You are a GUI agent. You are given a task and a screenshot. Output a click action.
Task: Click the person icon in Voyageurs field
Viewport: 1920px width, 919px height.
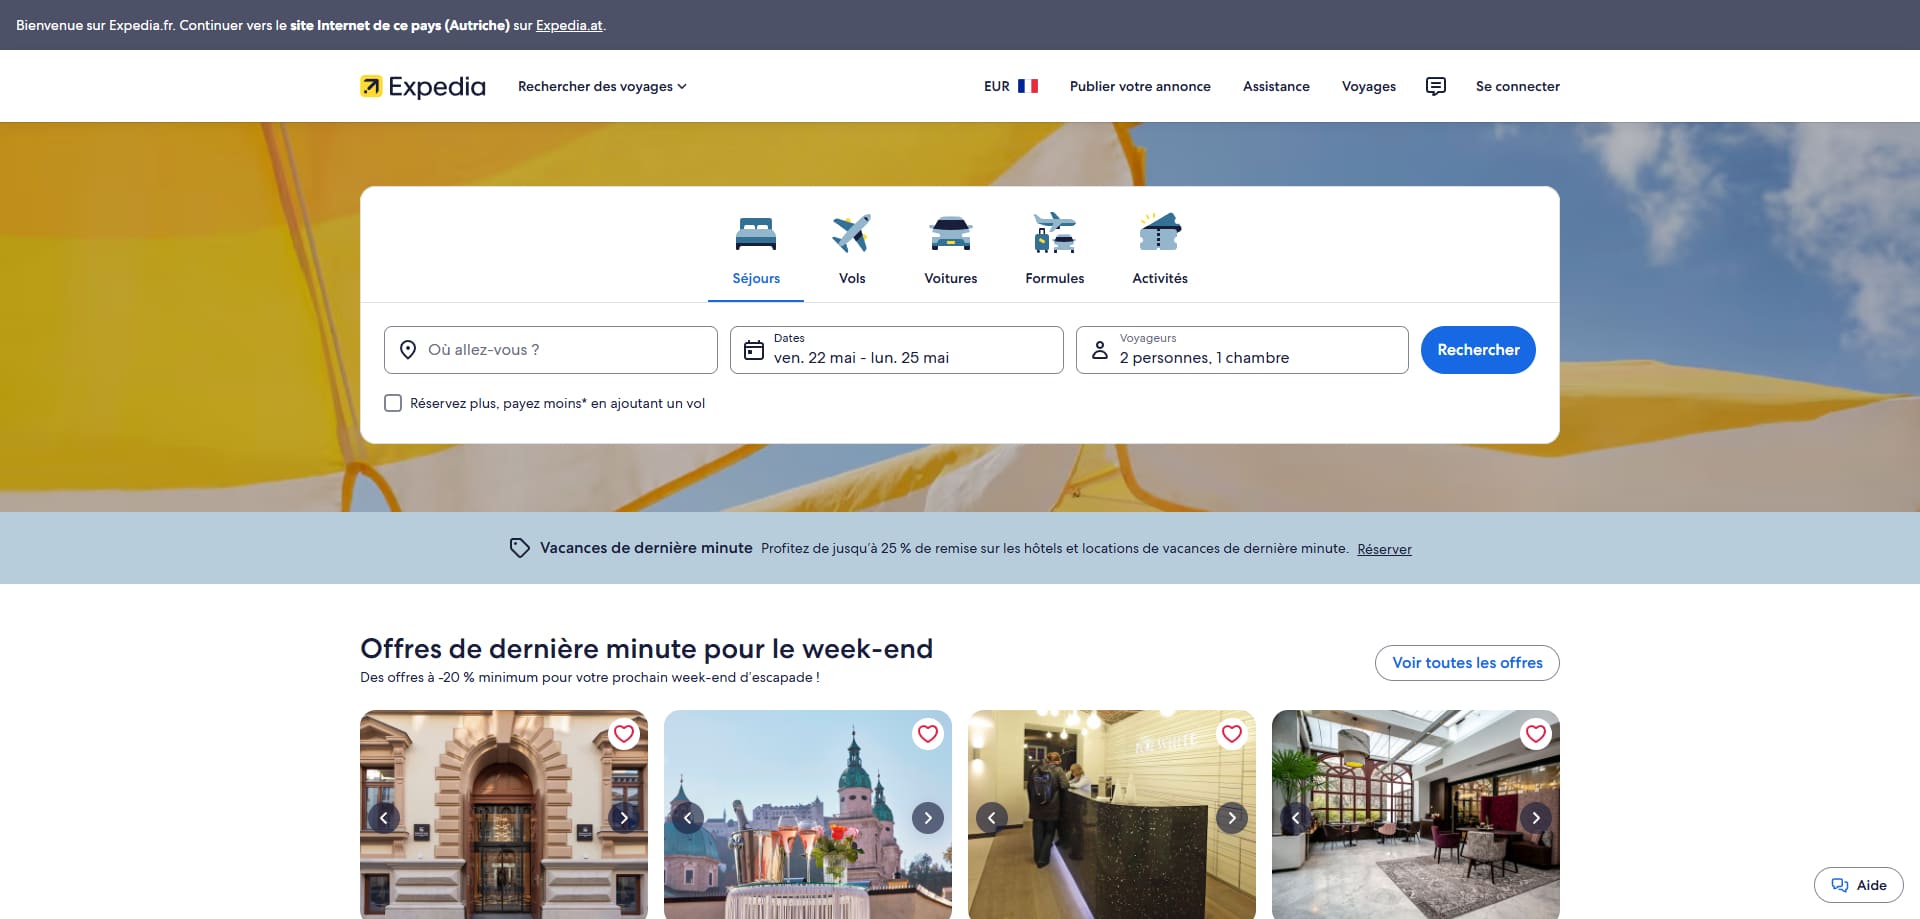click(1100, 350)
